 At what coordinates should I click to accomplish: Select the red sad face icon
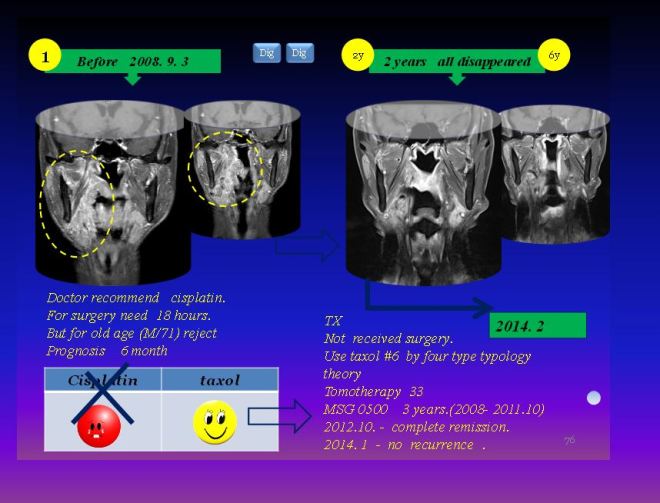click(98, 425)
